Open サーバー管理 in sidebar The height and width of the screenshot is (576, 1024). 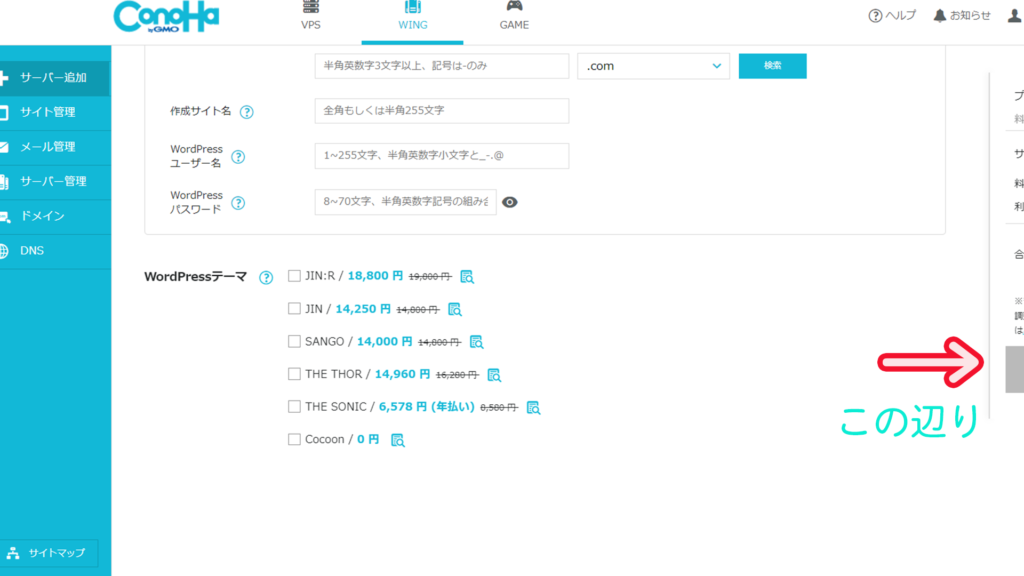click(x=55, y=182)
